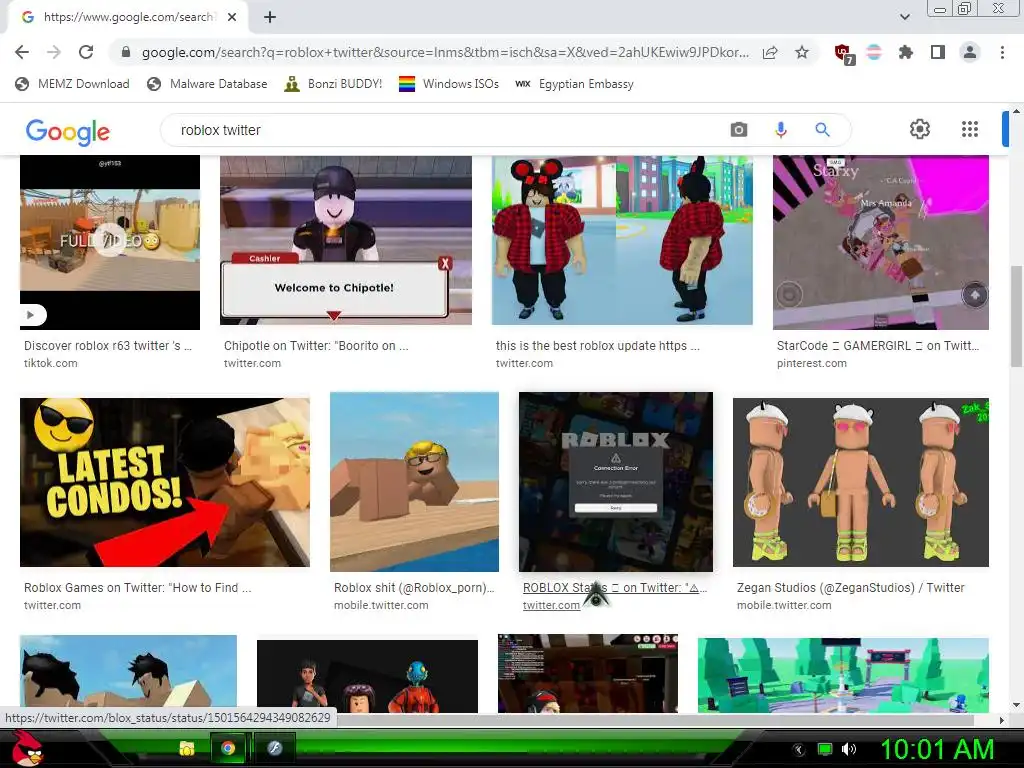
Task: Start voice search with microphone icon
Action: tap(780, 130)
